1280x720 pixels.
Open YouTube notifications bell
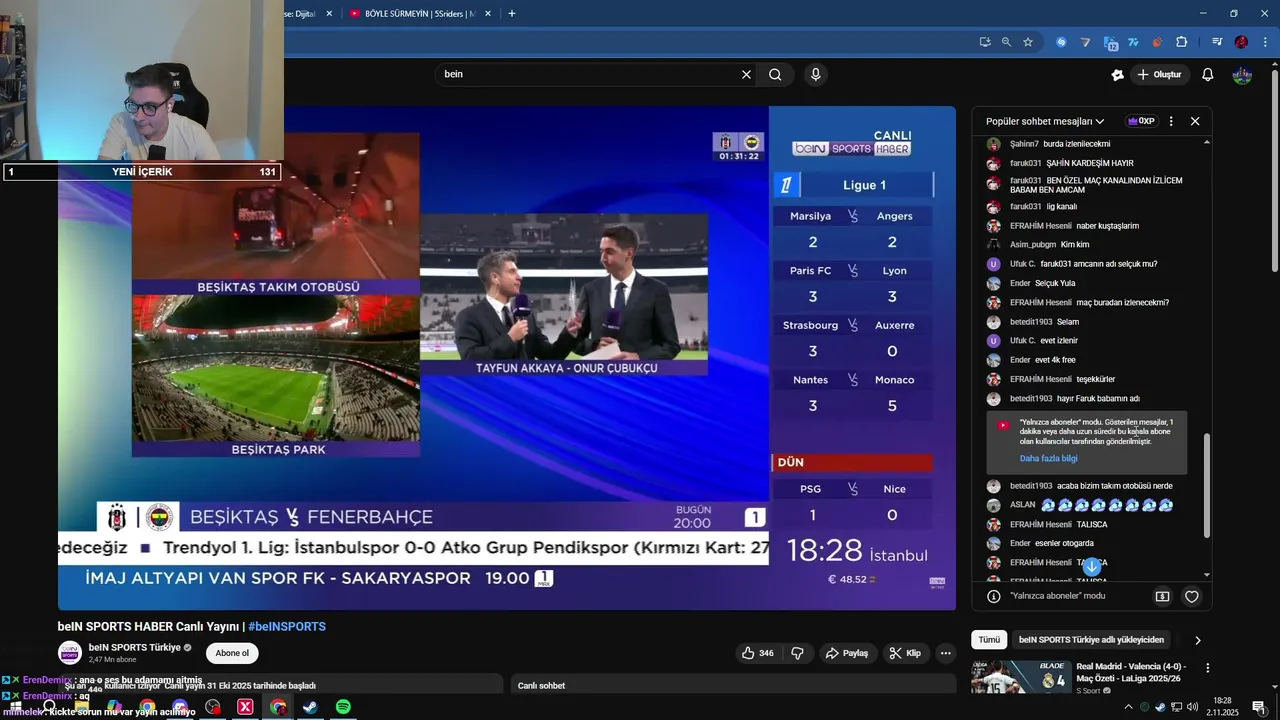pos(1207,75)
